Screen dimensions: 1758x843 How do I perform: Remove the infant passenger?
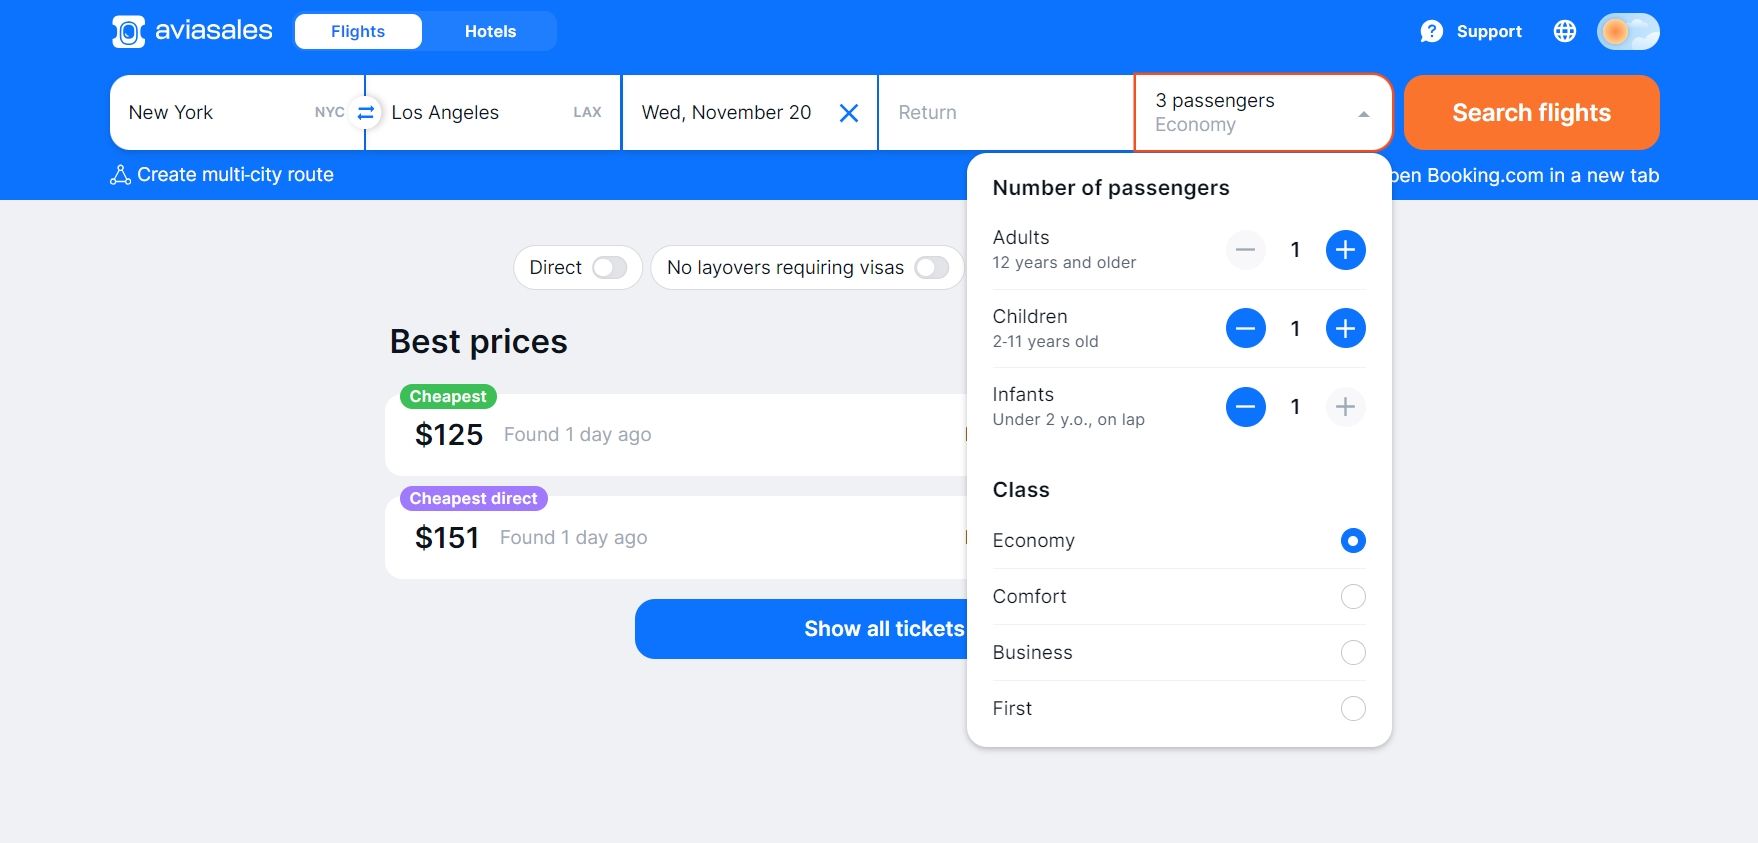point(1246,407)
